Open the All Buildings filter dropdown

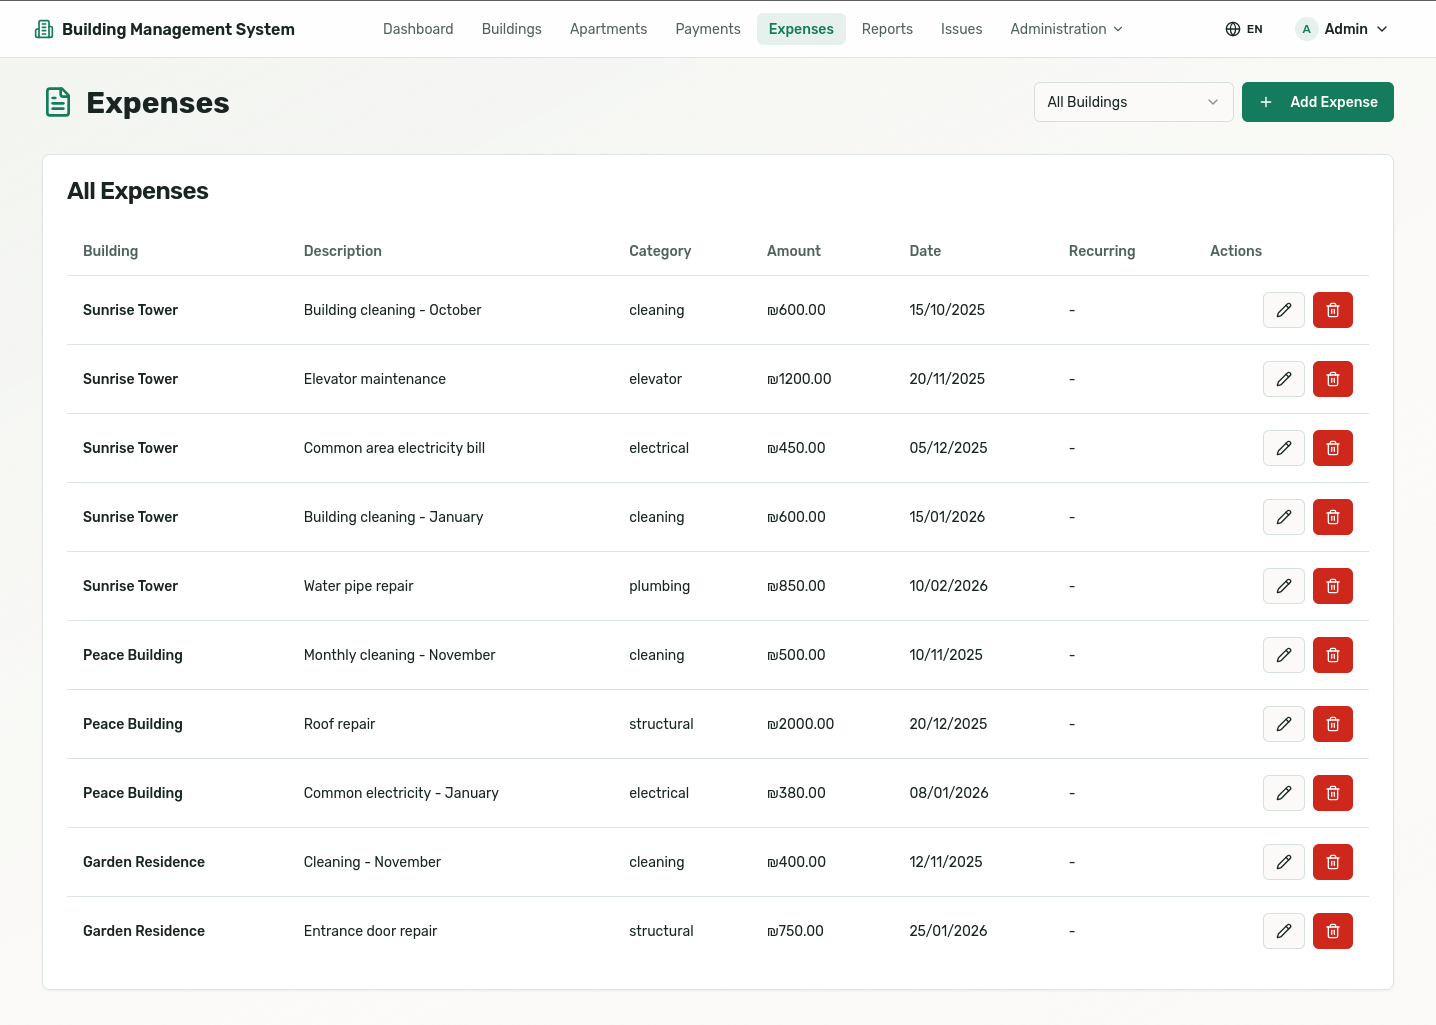(1132, 102)
